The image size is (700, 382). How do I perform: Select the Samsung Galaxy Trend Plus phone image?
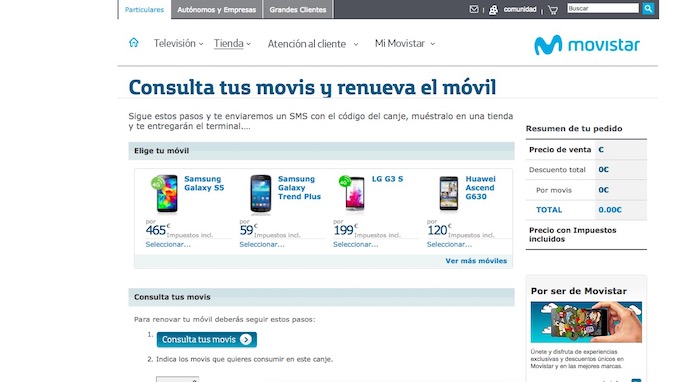coord(261,194)
